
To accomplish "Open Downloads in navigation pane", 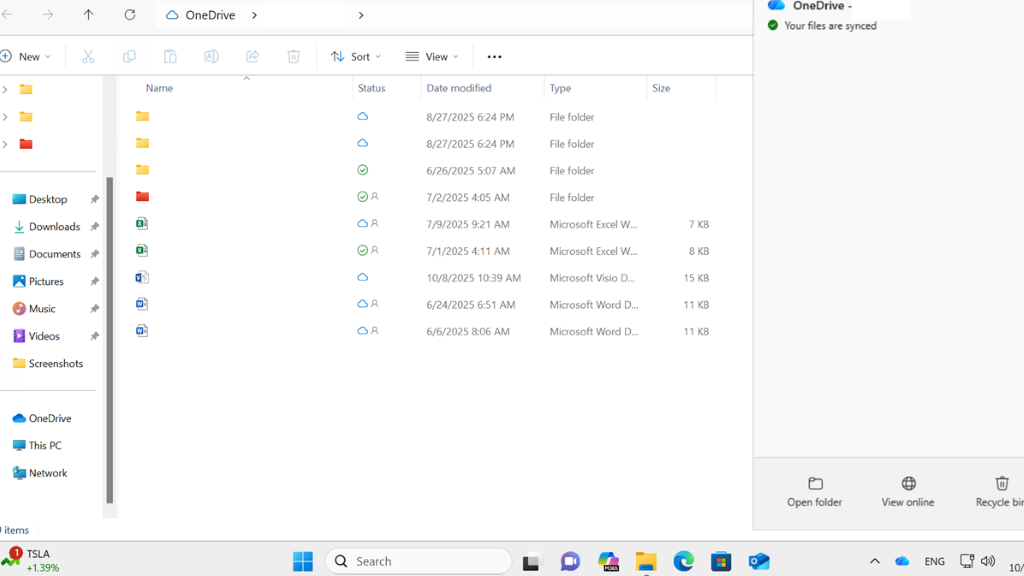I will click(x=55, y=227).
